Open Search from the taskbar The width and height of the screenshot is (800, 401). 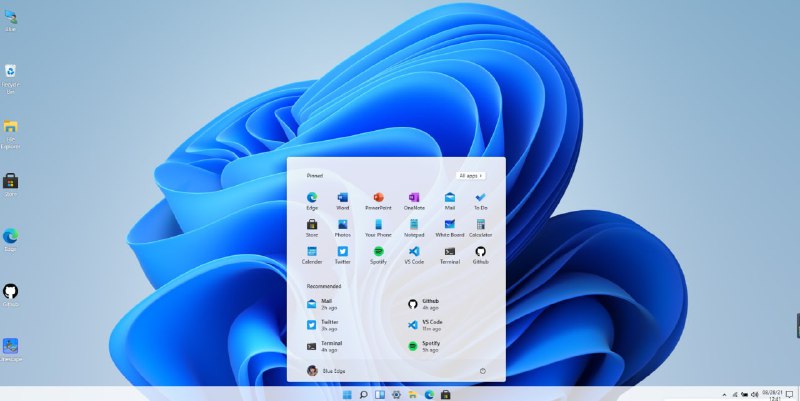(363, 394)
